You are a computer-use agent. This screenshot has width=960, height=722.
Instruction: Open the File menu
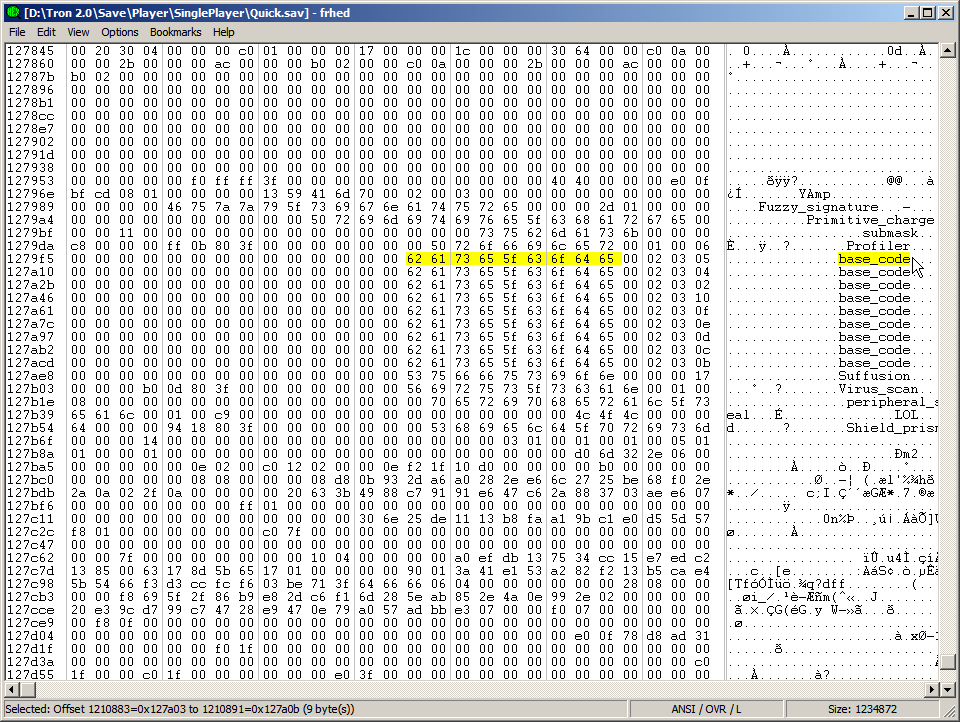tap(17, 32)
